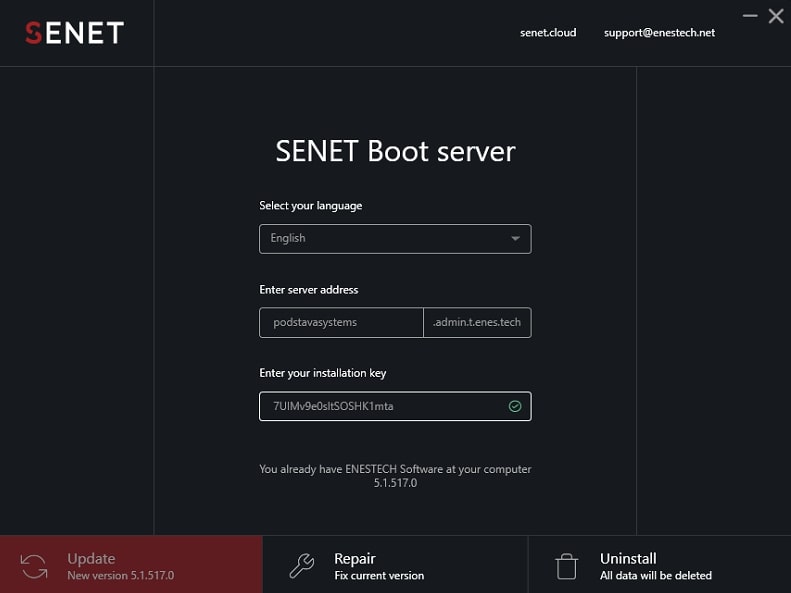Open the English language combo box

(x=395, y=239)
